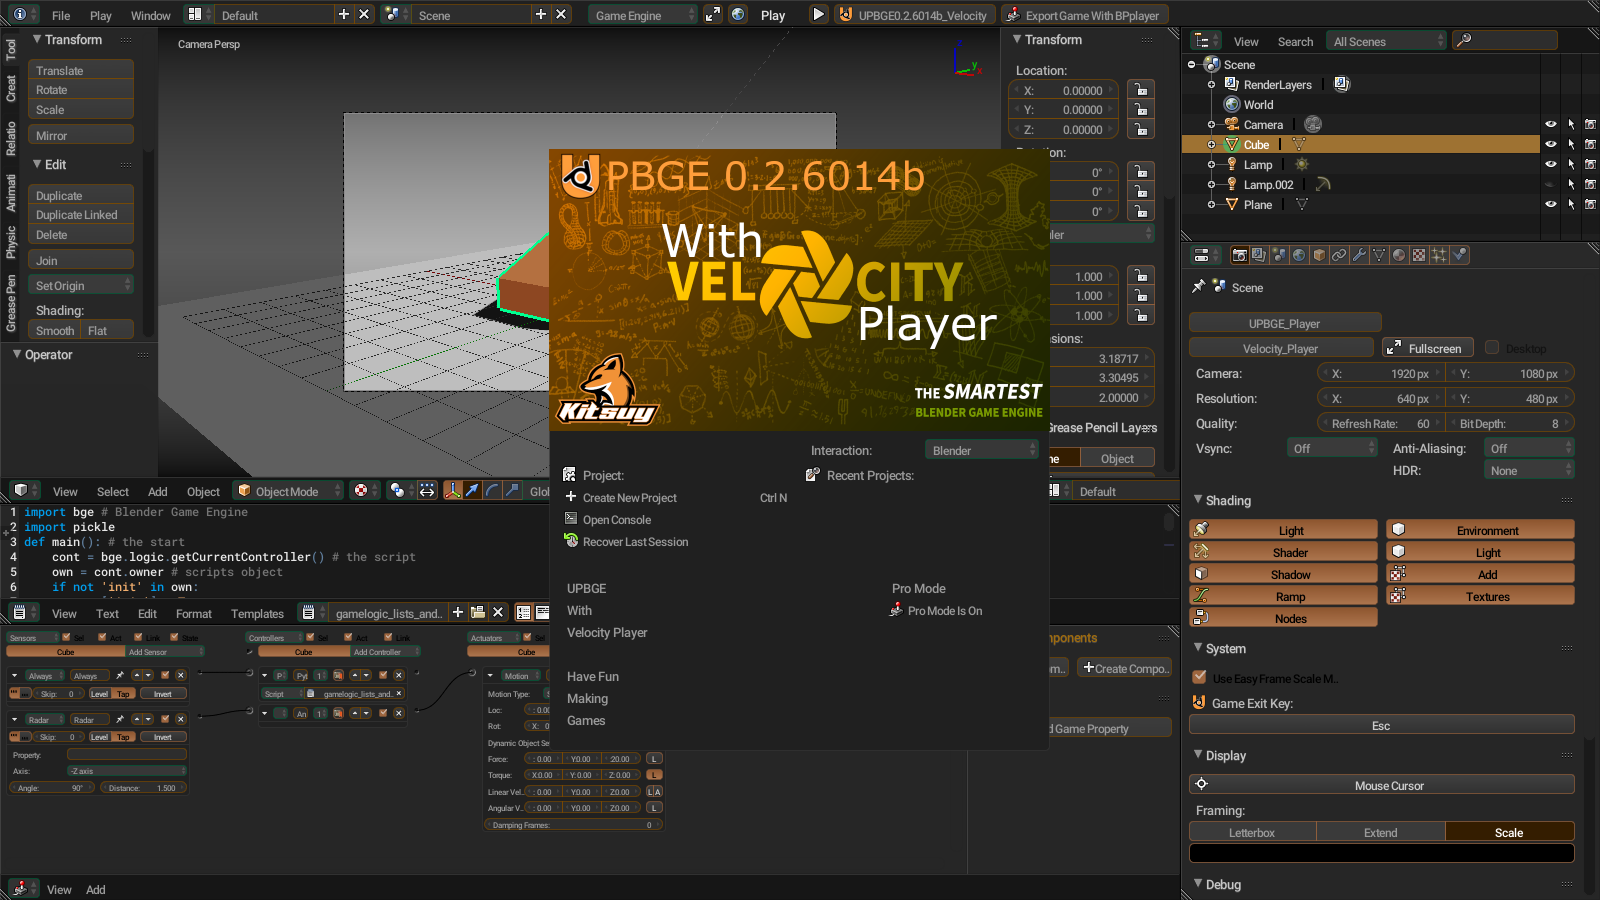Click Create New Project on splash
Screen dimensions: 1600x900
(630, 497)
